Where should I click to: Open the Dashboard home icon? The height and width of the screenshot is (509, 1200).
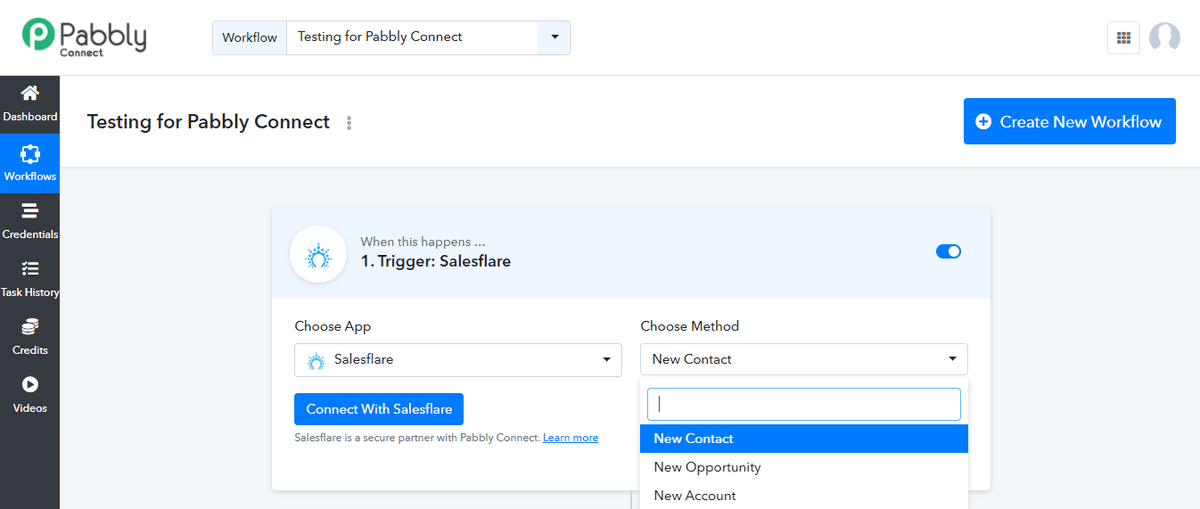click(x=30, y=93)
